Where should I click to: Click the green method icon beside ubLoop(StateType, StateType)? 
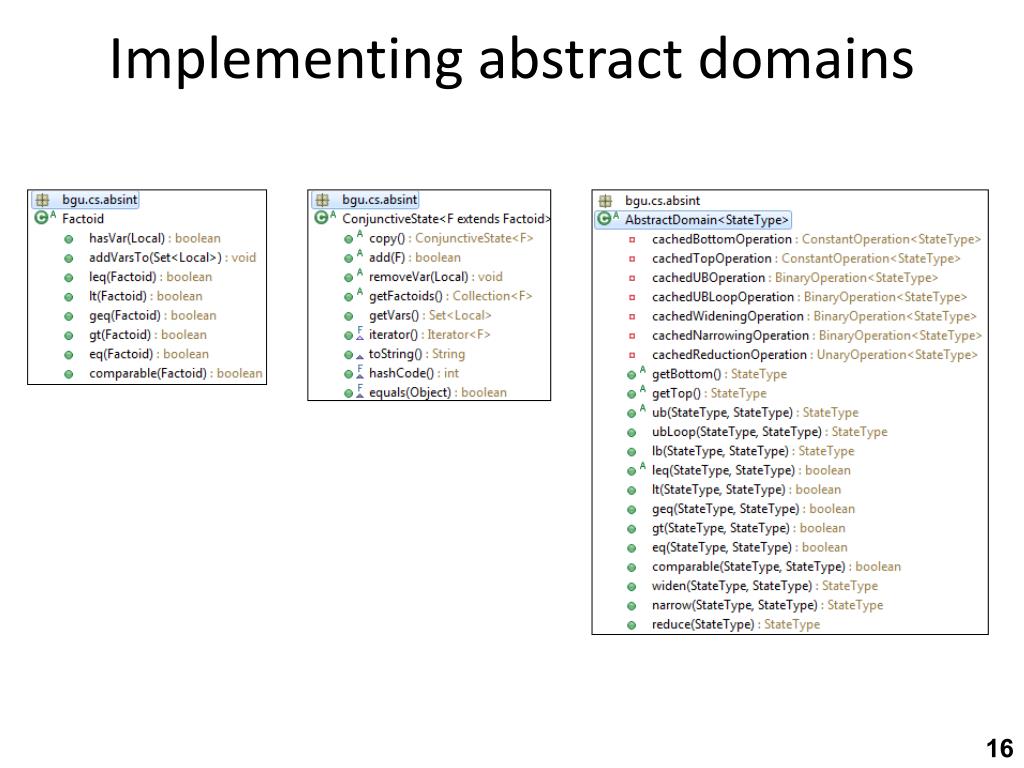point(632,432)
